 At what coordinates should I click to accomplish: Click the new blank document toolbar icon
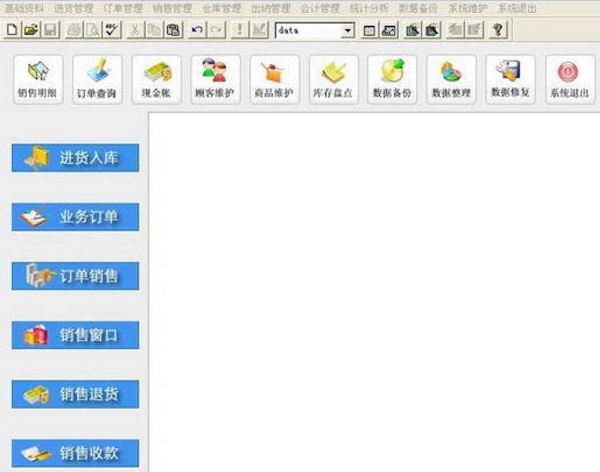click(12, 30)
